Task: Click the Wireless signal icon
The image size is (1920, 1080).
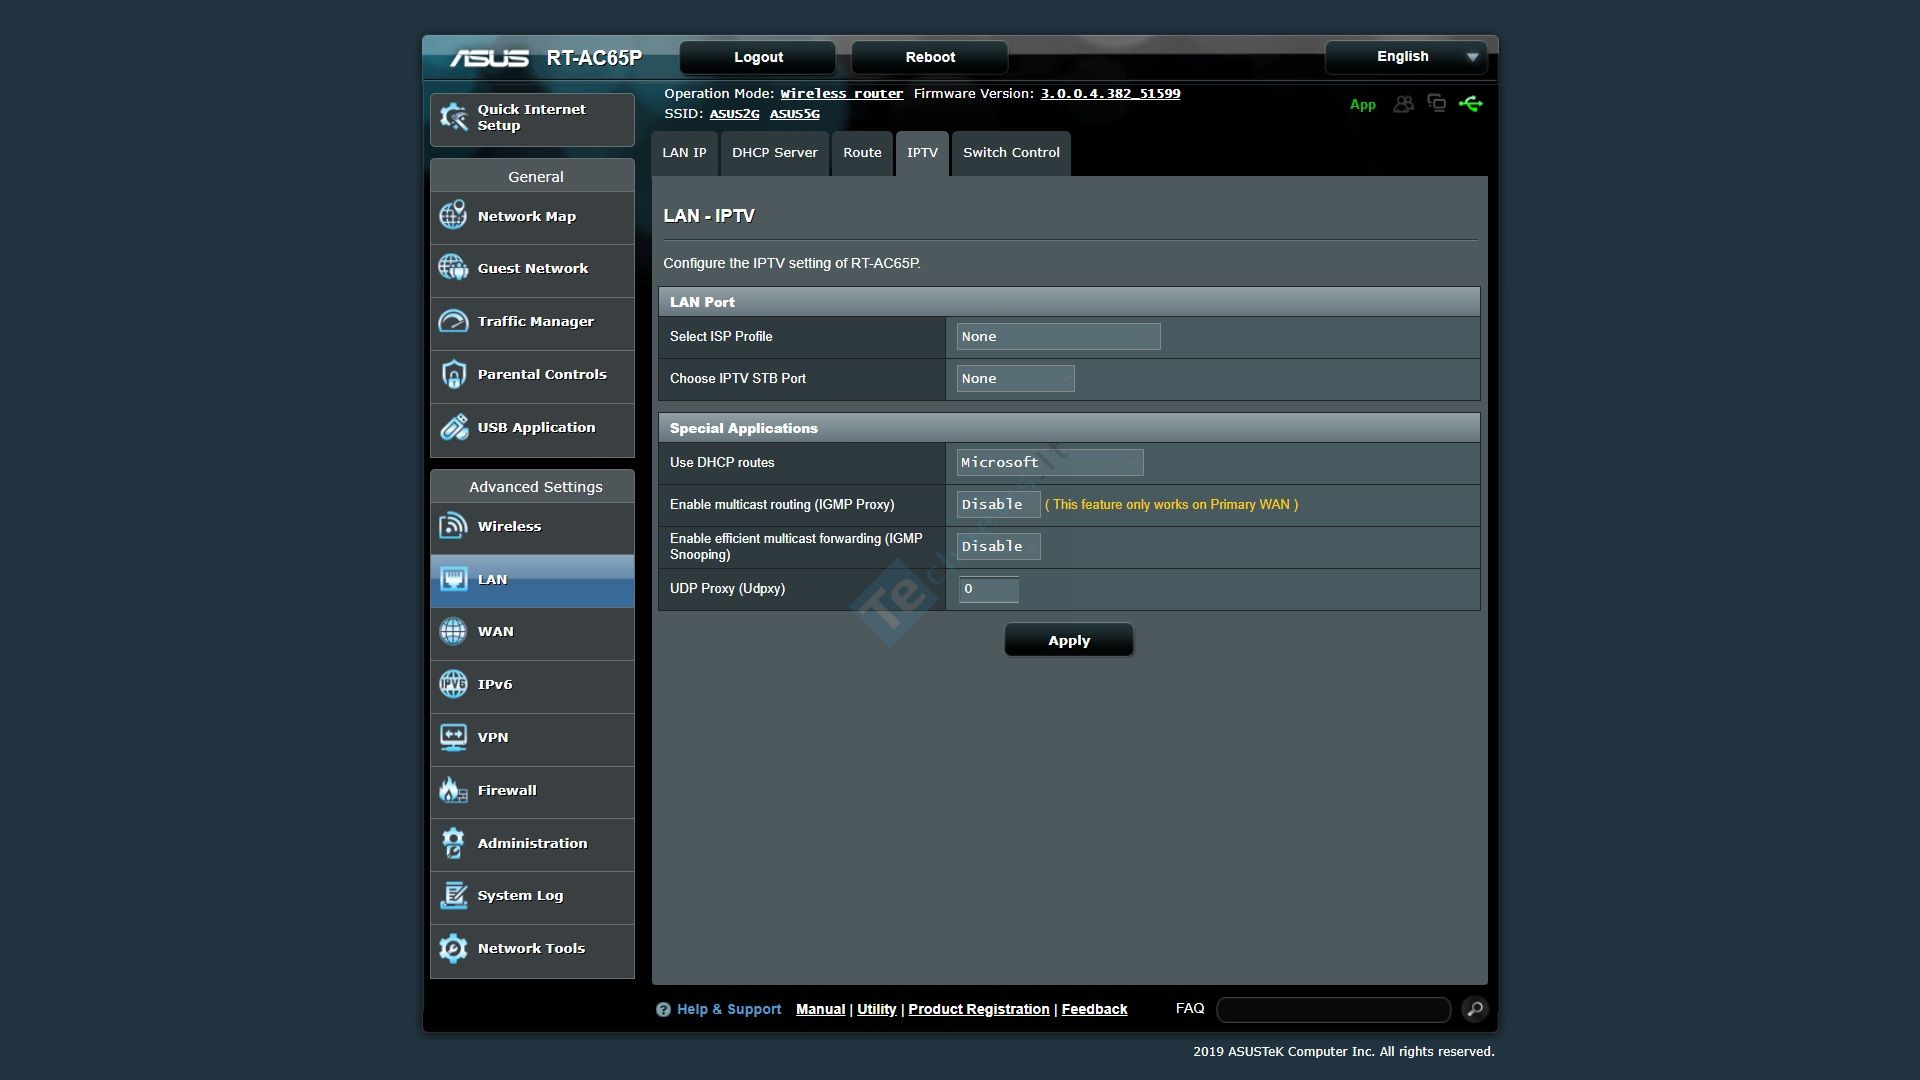Action: (453, 525)
